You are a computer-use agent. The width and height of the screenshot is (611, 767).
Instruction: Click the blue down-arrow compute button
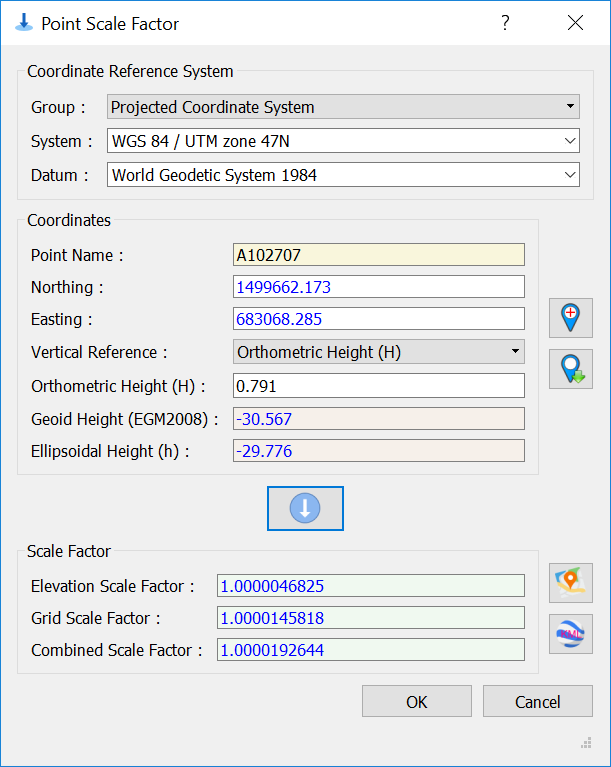coord(305,508)
